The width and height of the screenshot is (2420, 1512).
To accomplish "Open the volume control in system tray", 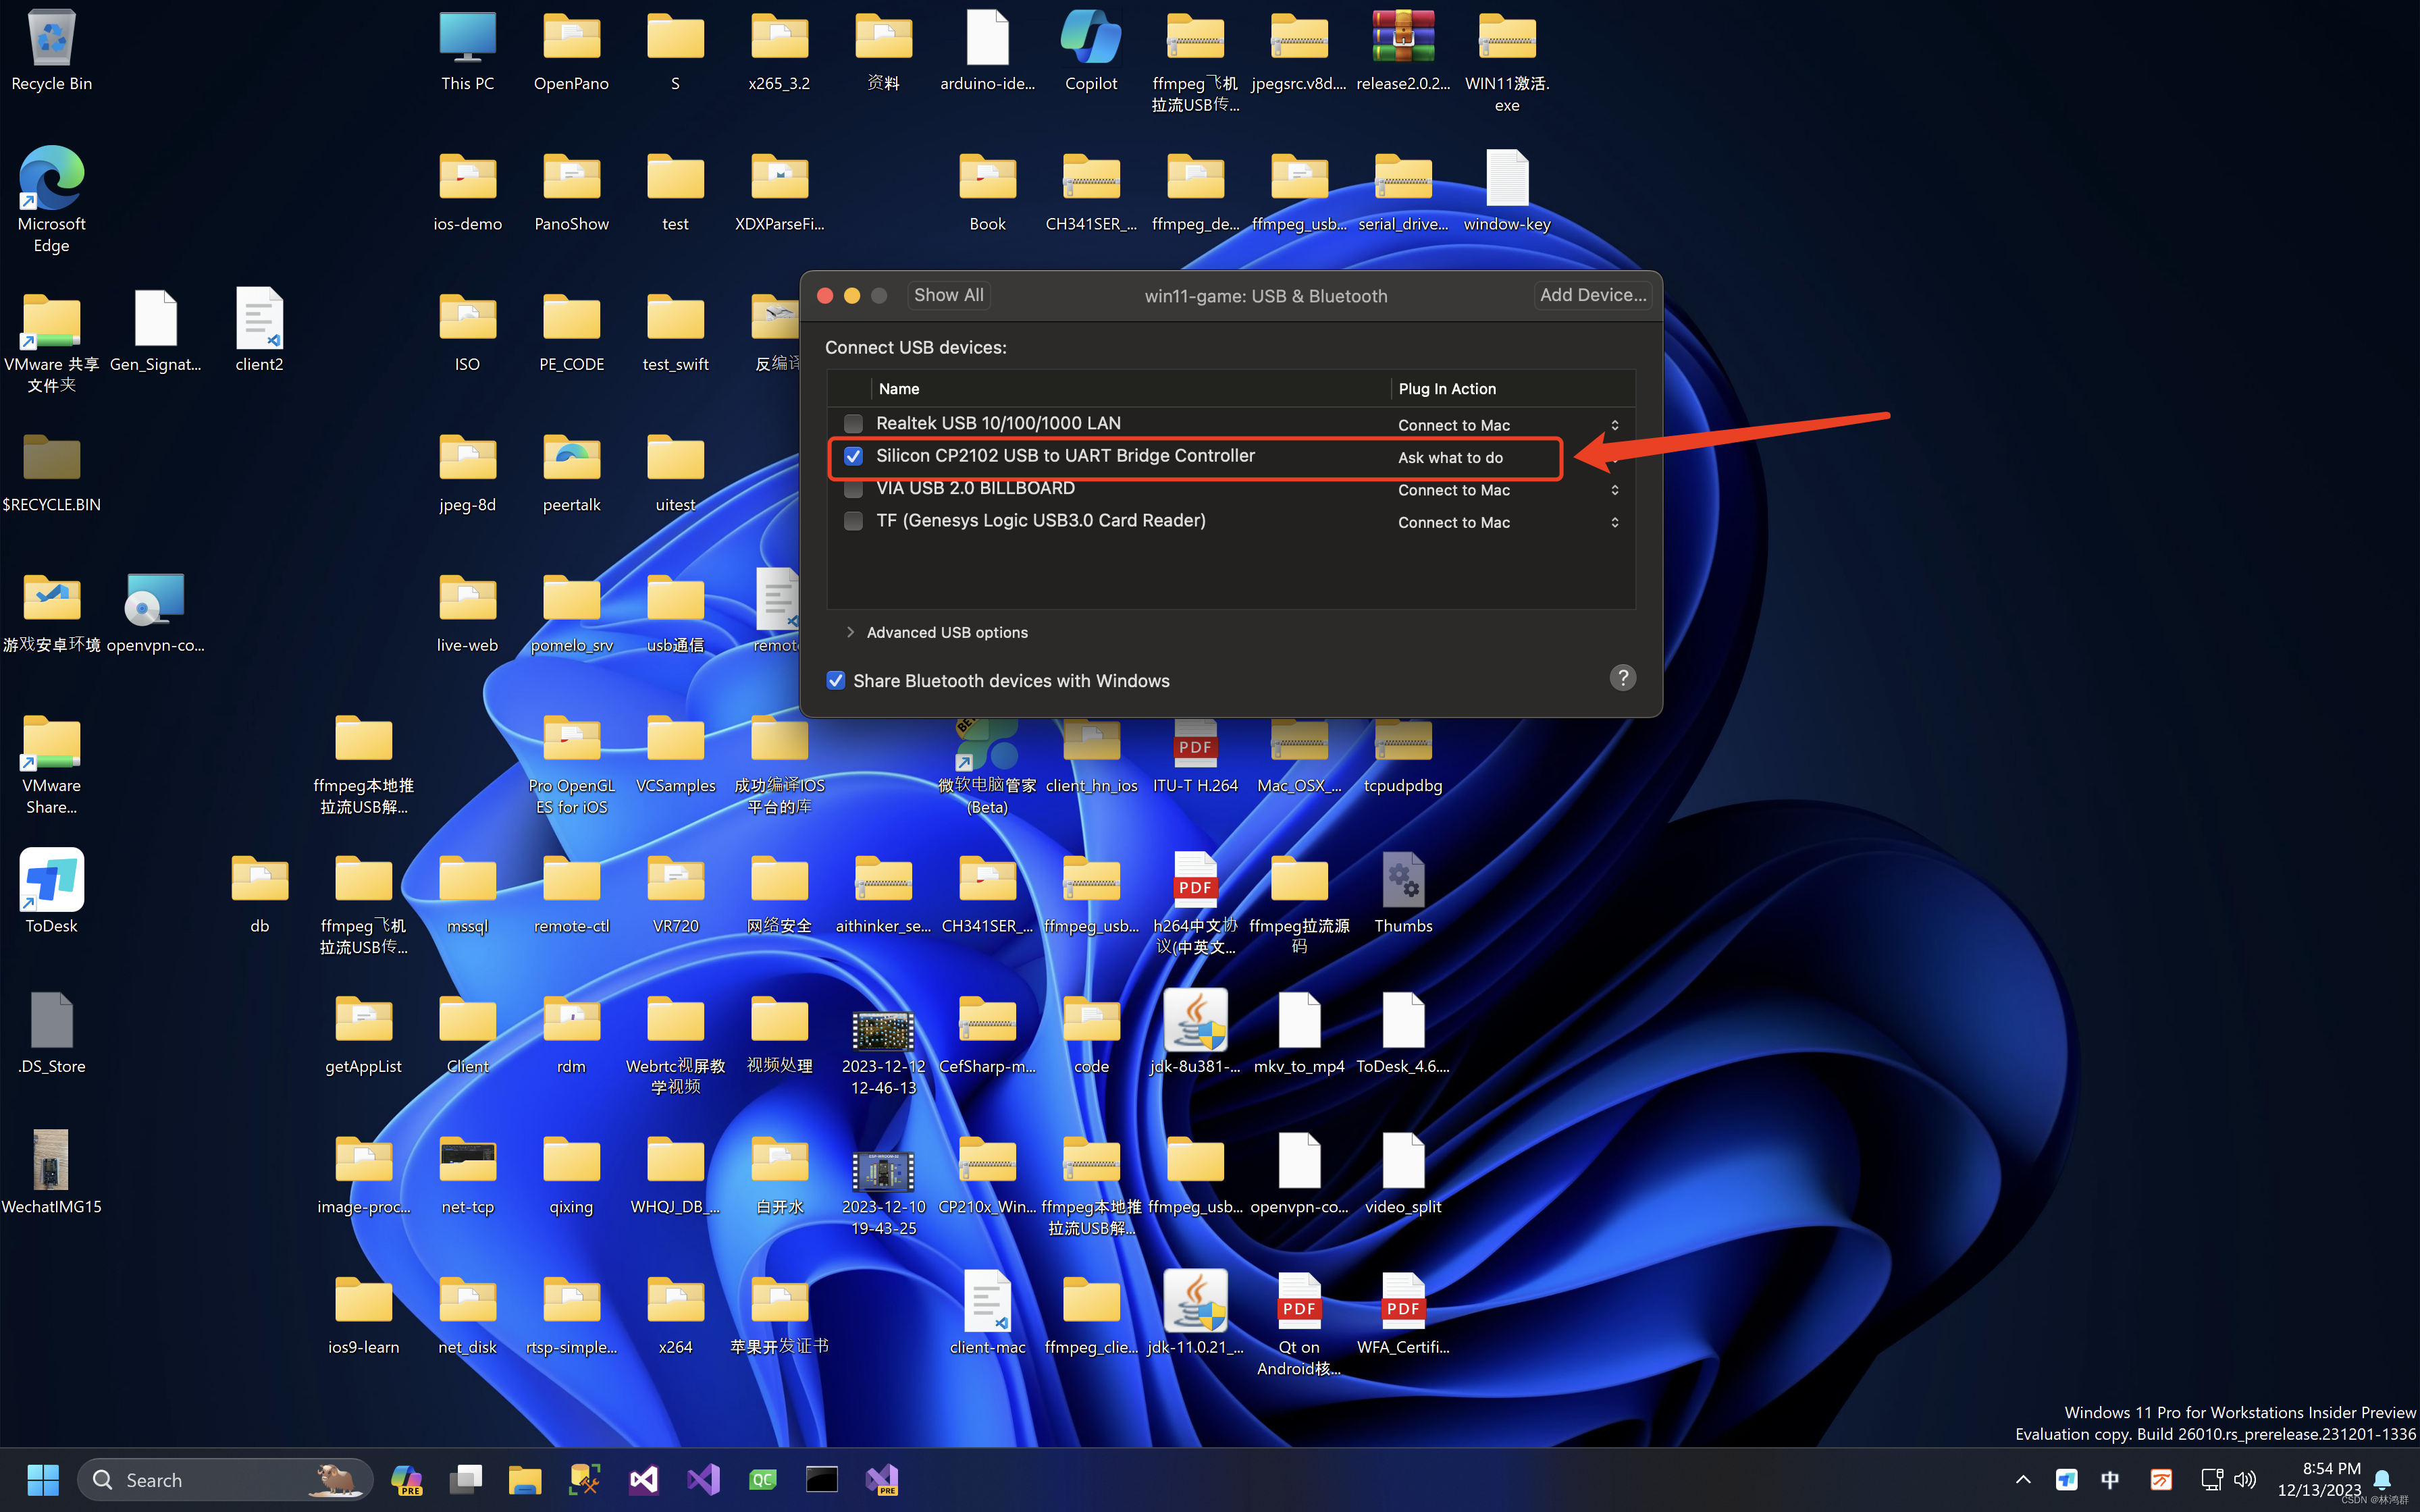I will click(x=2245, y=1480).
